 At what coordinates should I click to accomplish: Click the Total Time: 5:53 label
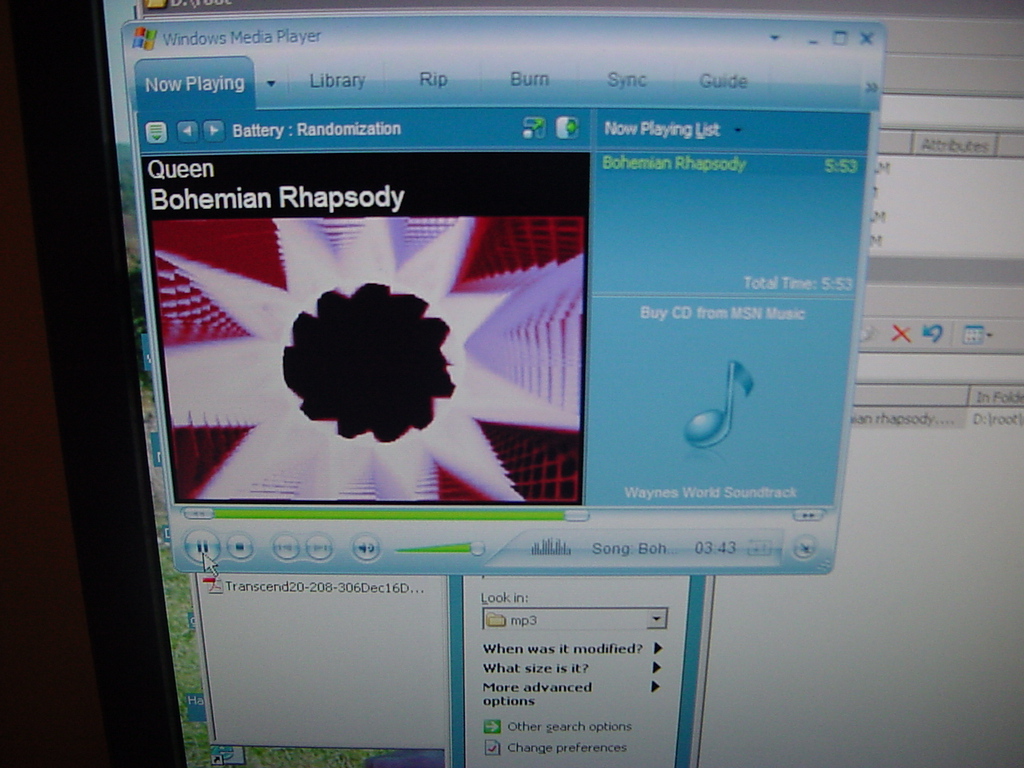coord(798,283)
